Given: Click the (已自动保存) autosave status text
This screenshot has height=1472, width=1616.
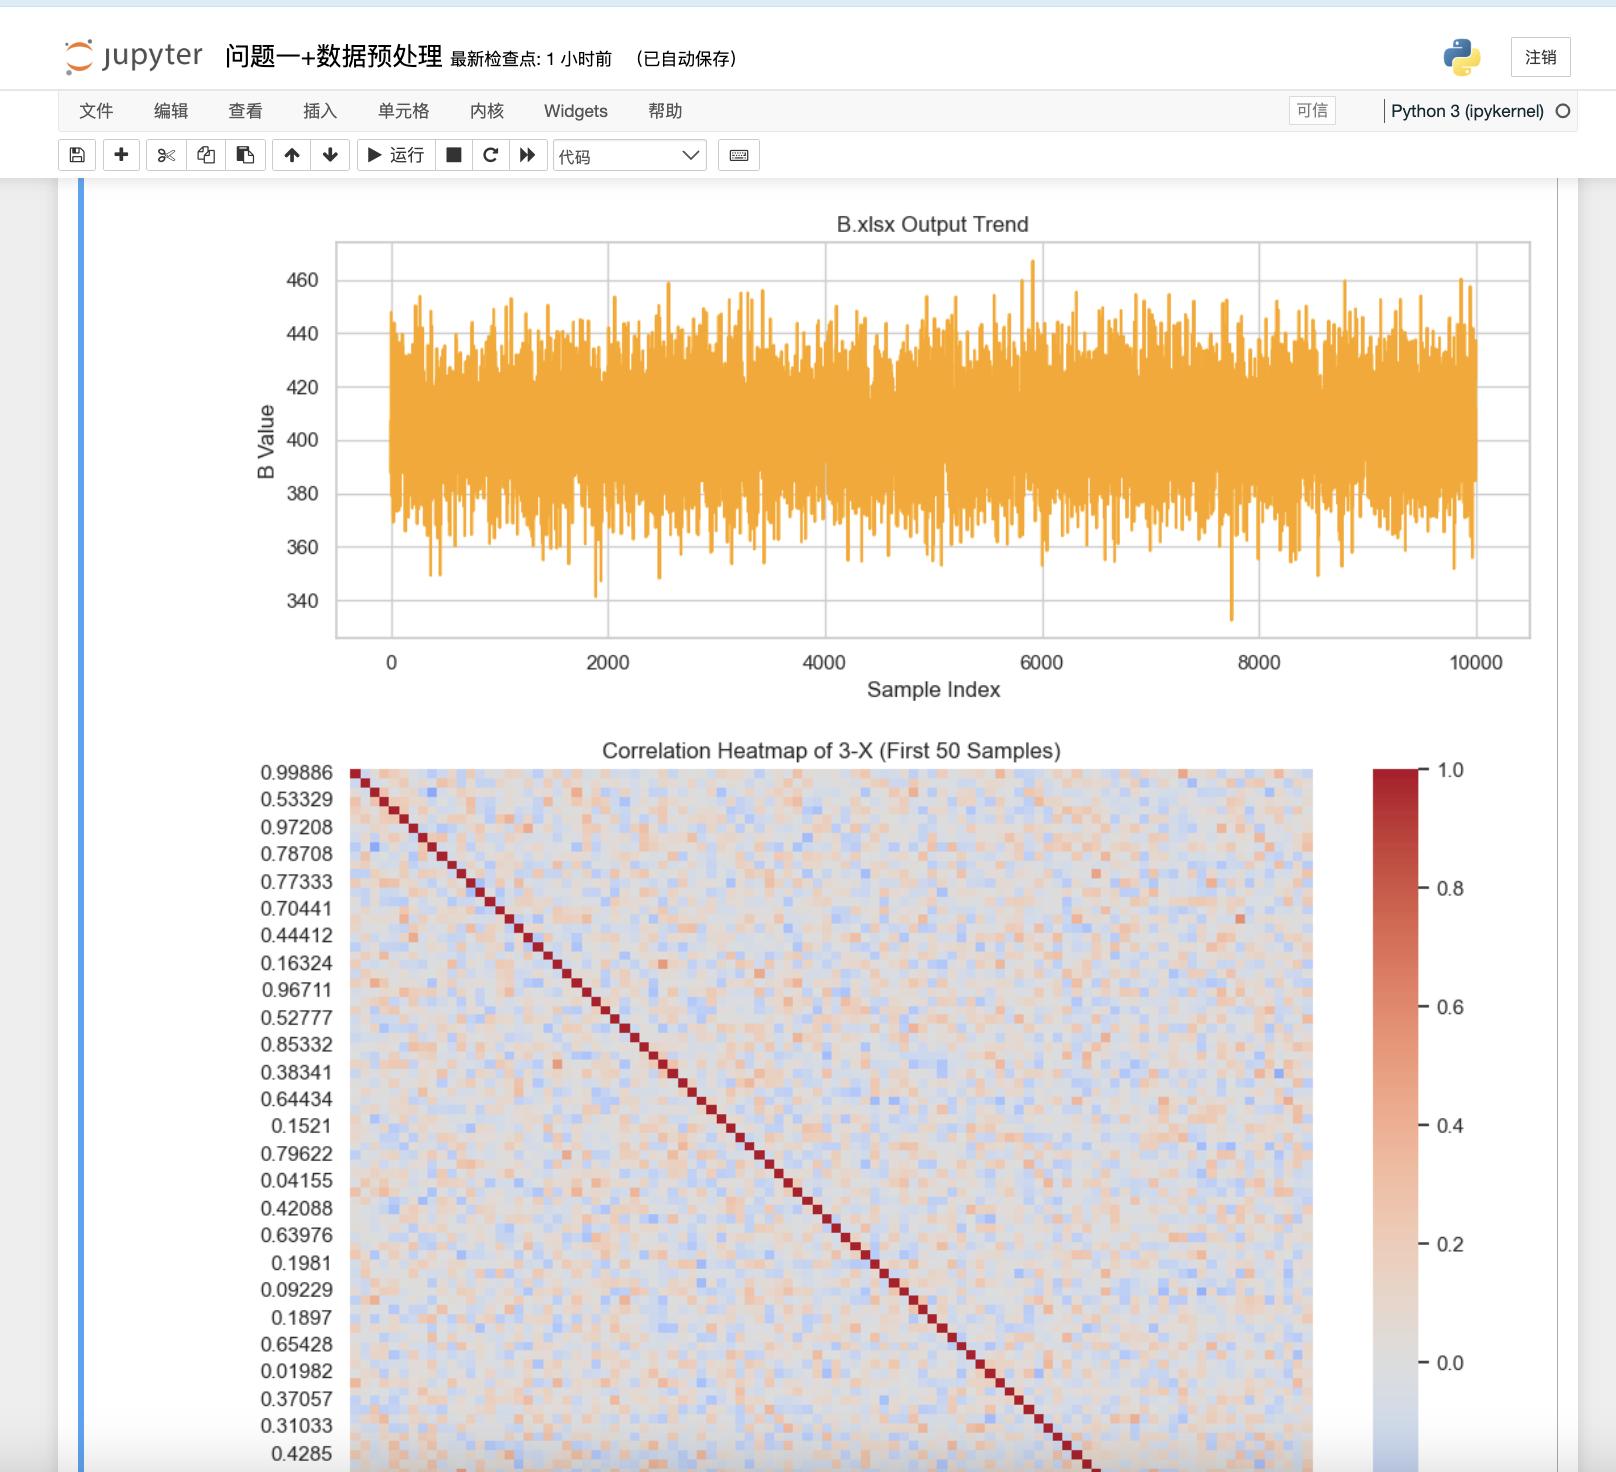Looking at the screenshot, I should click(x=686, y=59).
